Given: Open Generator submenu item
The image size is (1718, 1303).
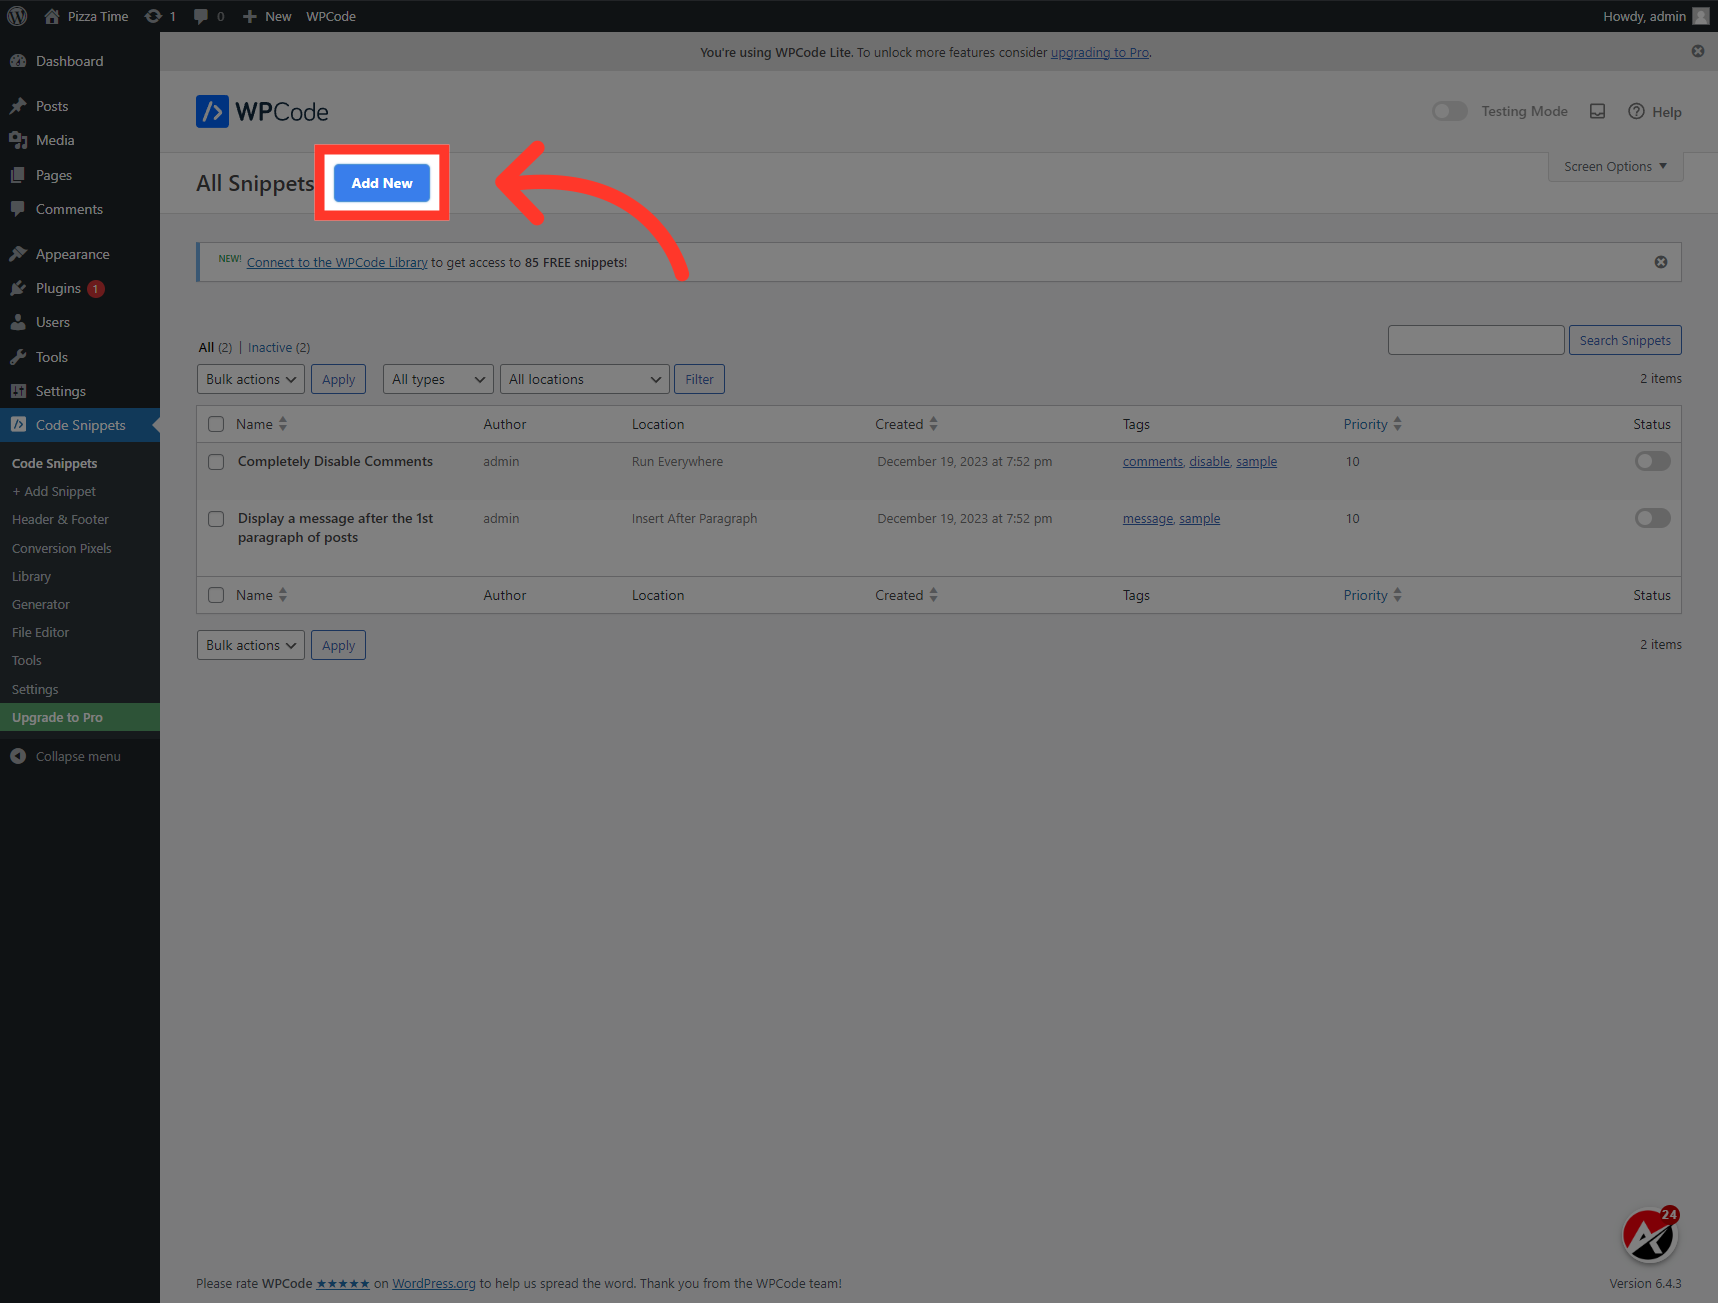Looking at the screenshot, I should tap(41, 604).
